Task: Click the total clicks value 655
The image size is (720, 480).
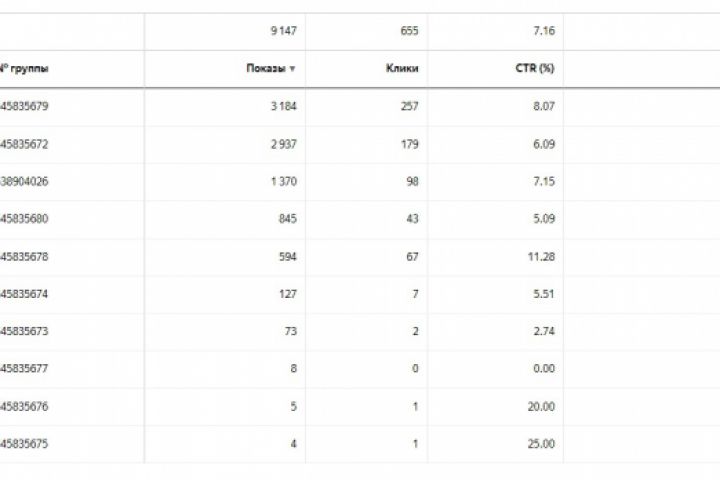Action: coord(408,31)
